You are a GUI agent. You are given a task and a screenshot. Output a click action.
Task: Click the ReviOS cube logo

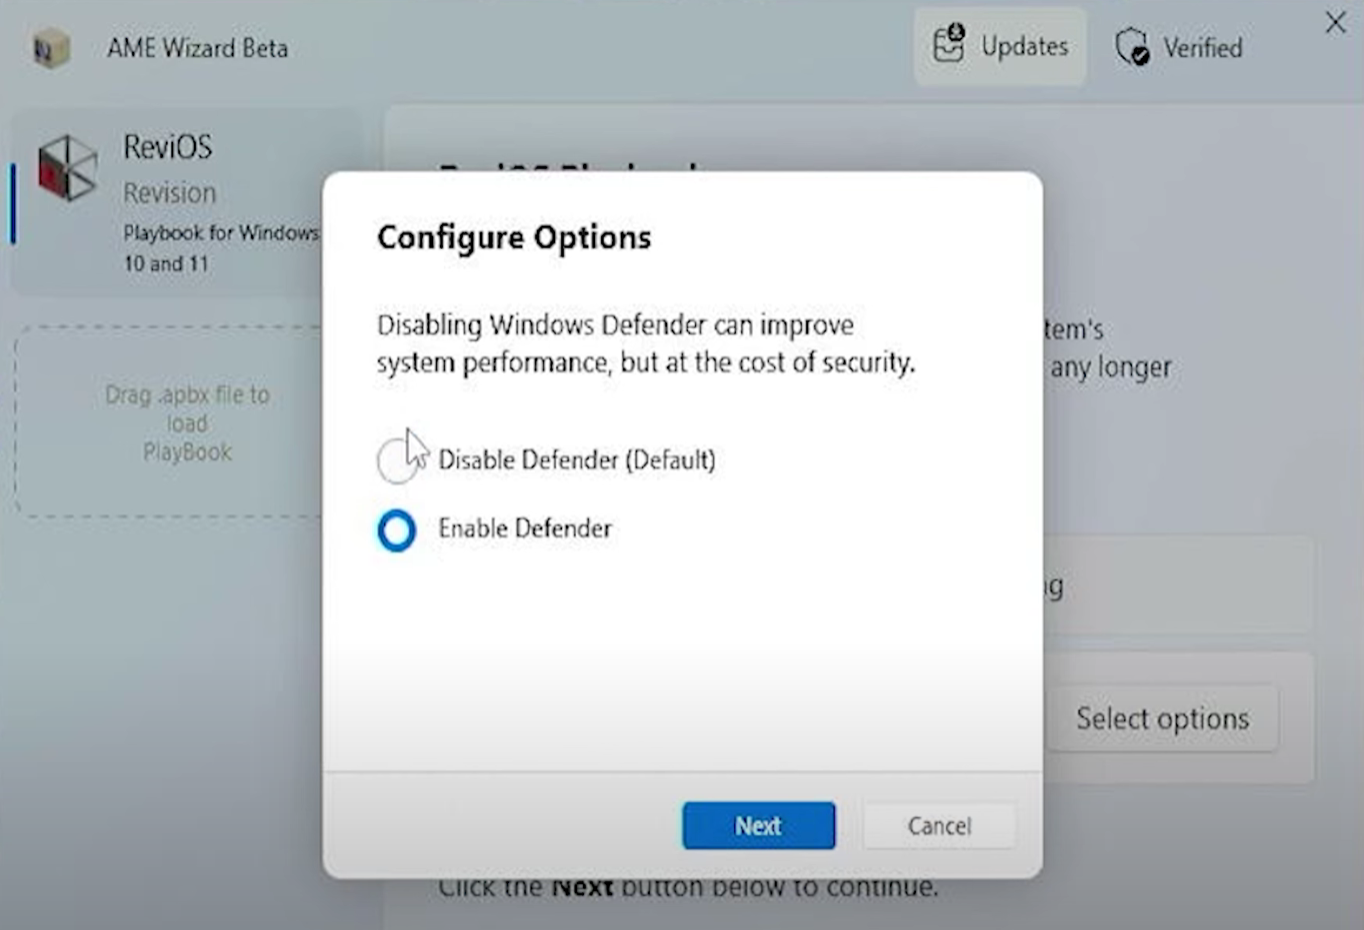pyautogui.click(x=67, y=167)
